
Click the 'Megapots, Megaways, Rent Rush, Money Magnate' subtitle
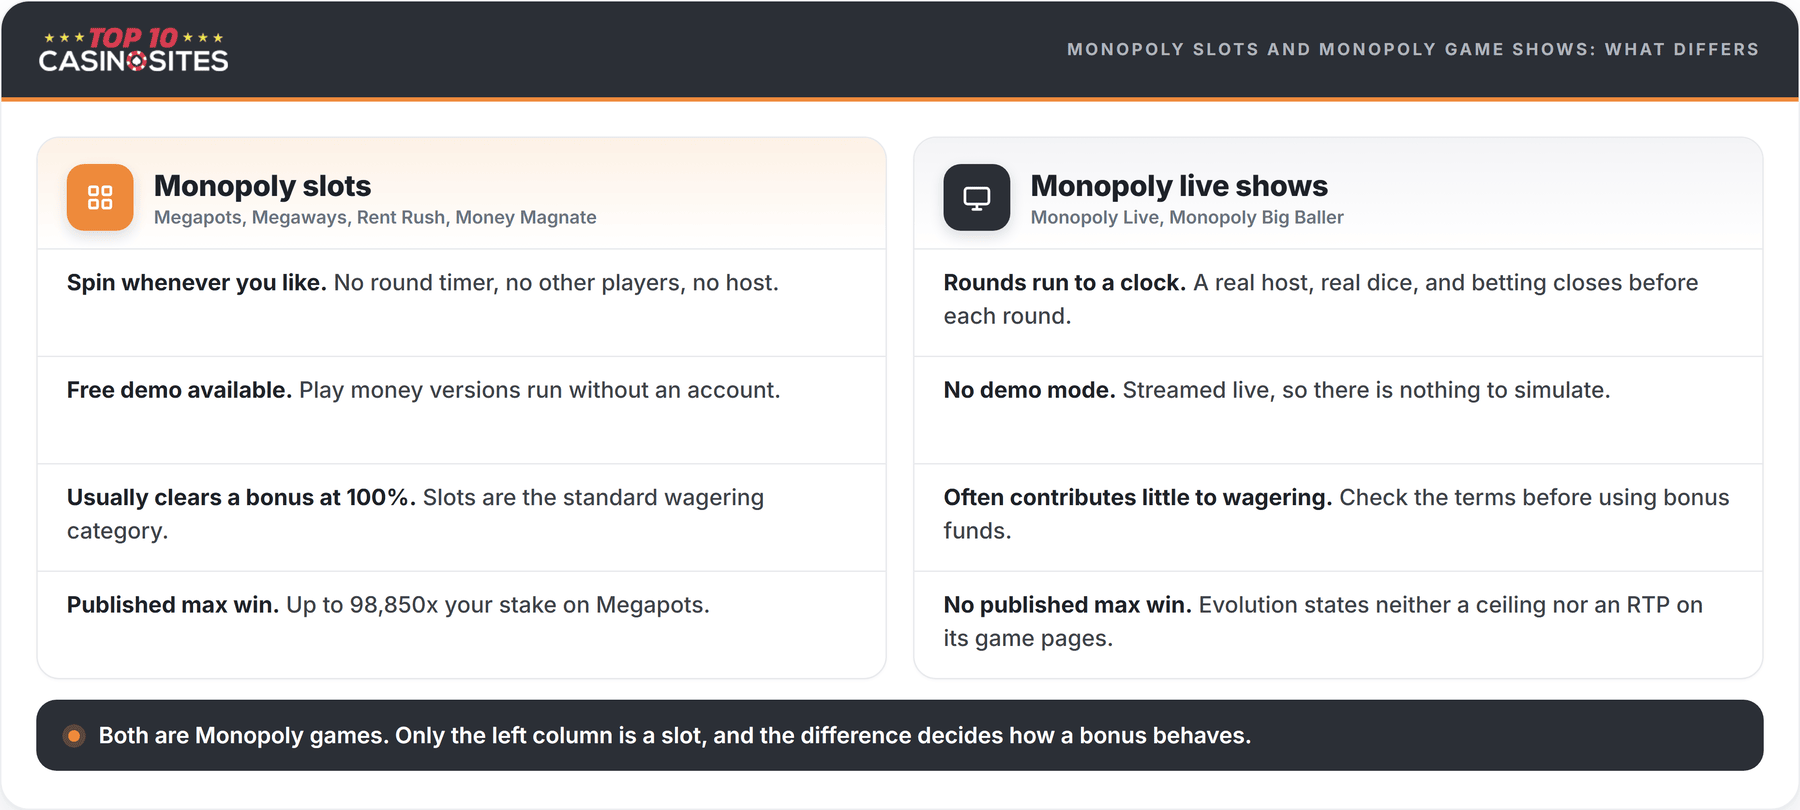(375, 218)
